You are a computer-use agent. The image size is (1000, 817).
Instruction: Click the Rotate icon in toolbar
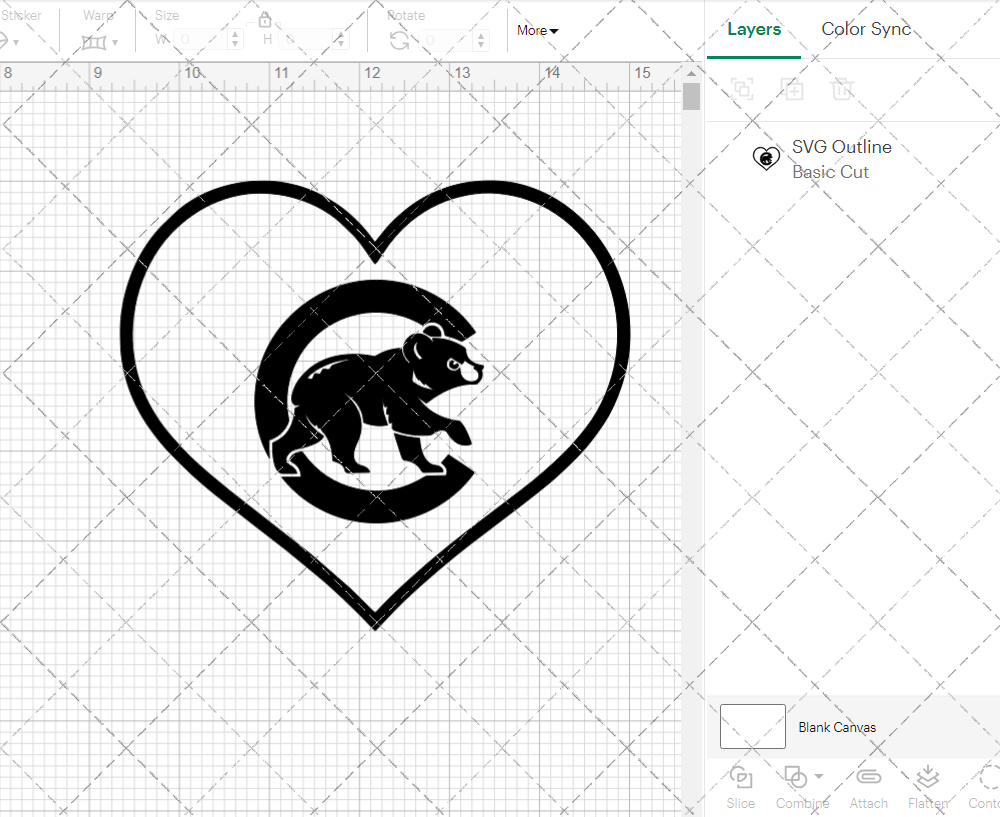click(399, 40)
